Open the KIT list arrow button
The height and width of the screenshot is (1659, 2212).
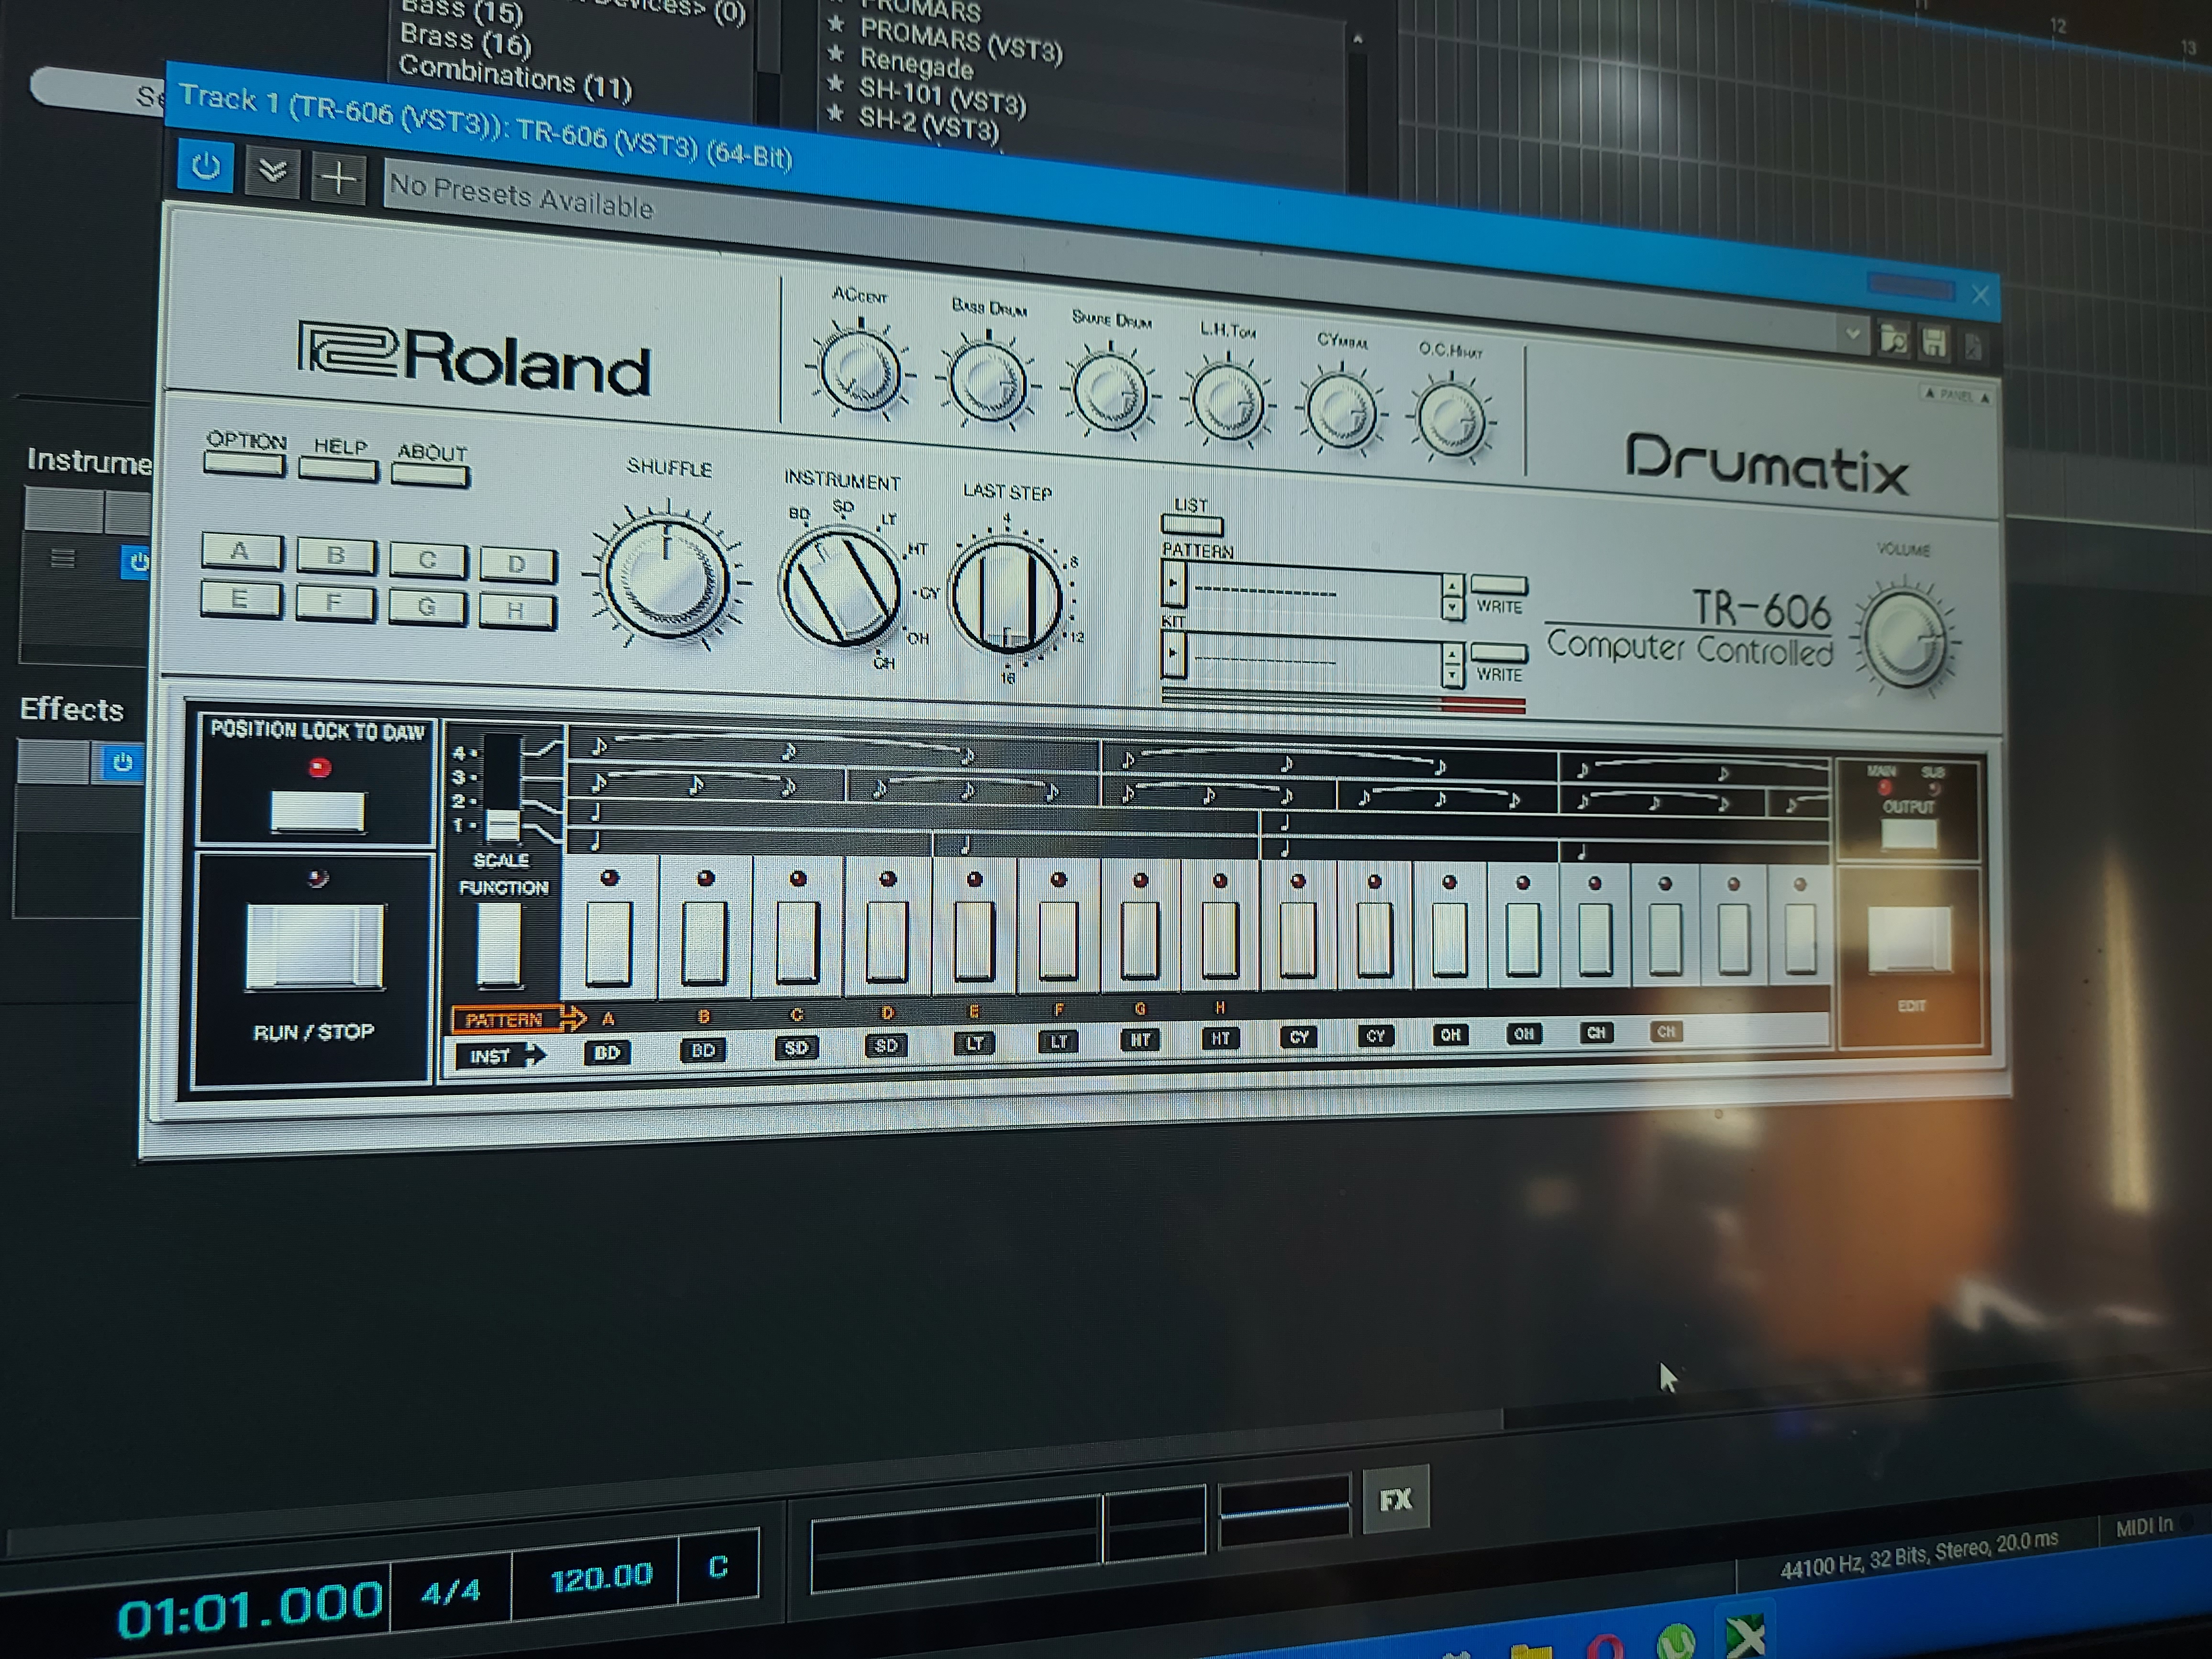tap(1174, 654)
